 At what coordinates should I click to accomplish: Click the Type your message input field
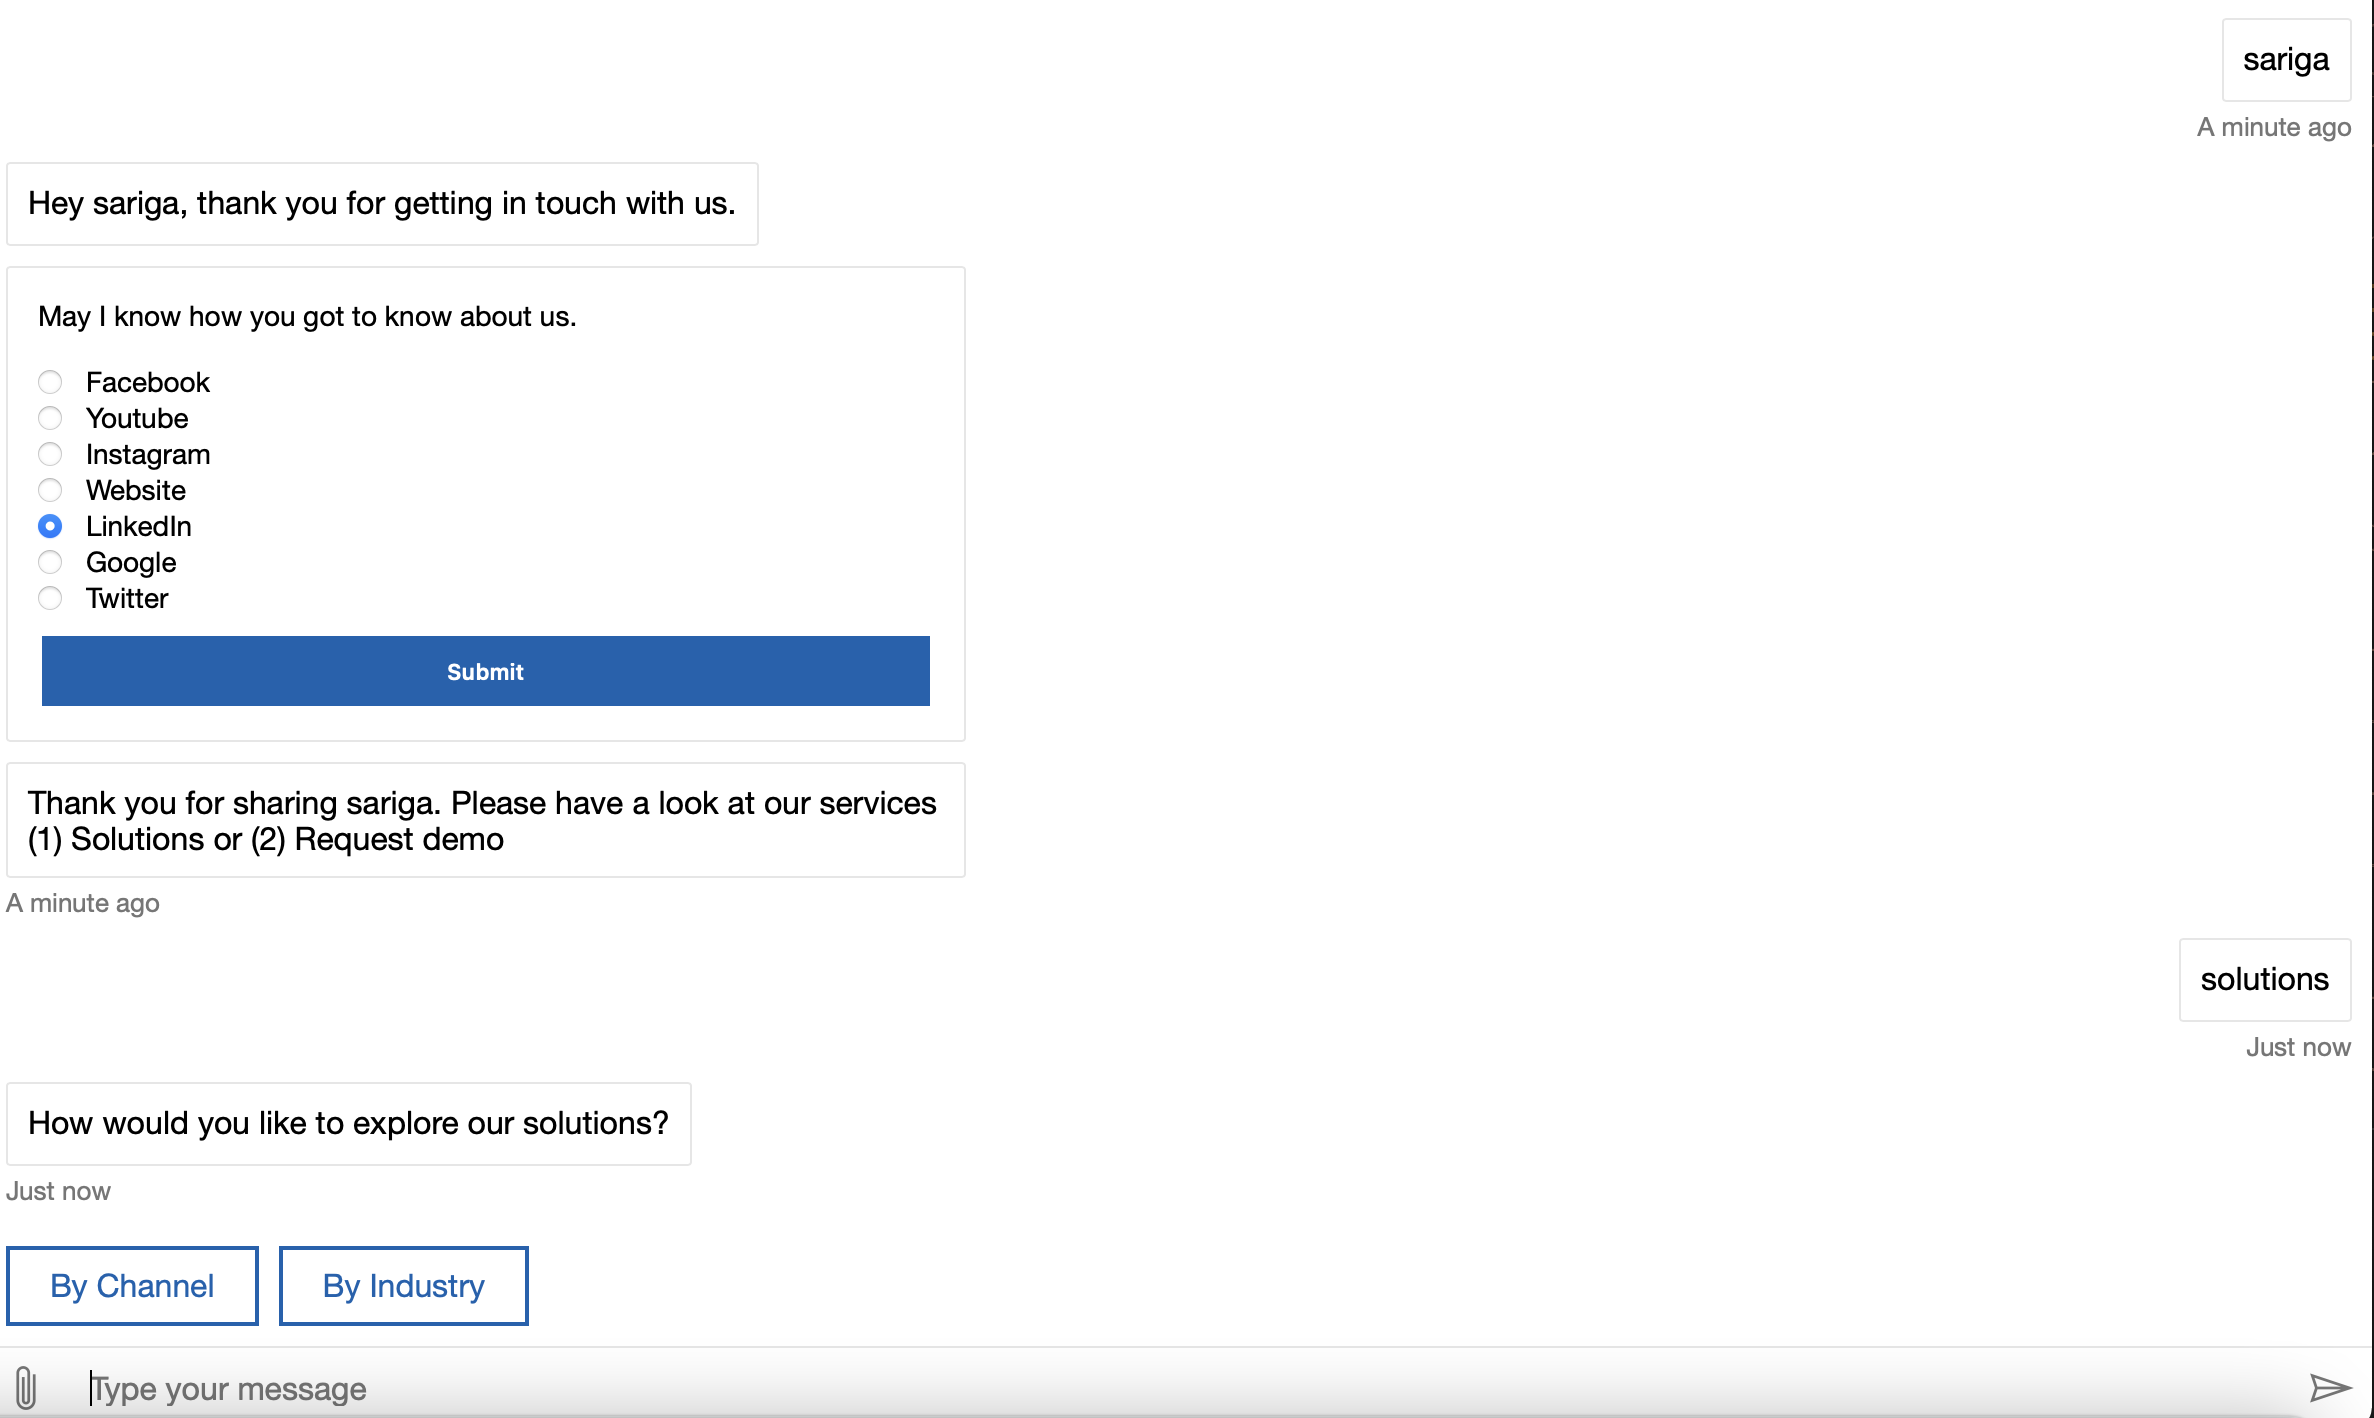pyautogui.click(x=1184, y=1388)
